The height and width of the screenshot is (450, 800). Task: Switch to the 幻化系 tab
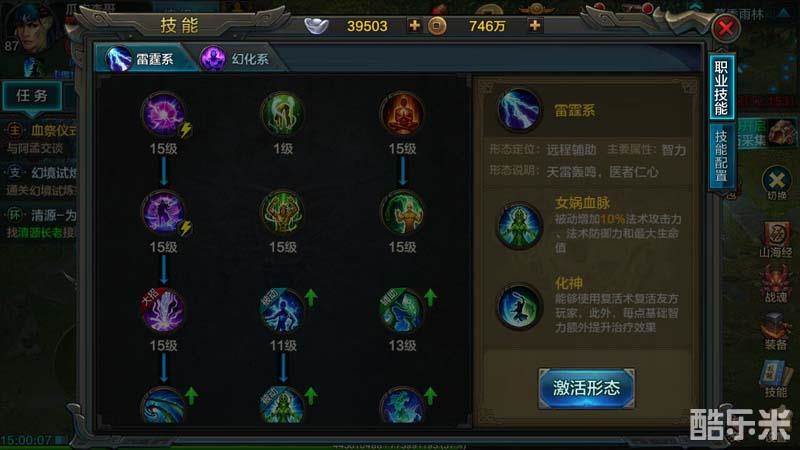(x=236, y=59)
